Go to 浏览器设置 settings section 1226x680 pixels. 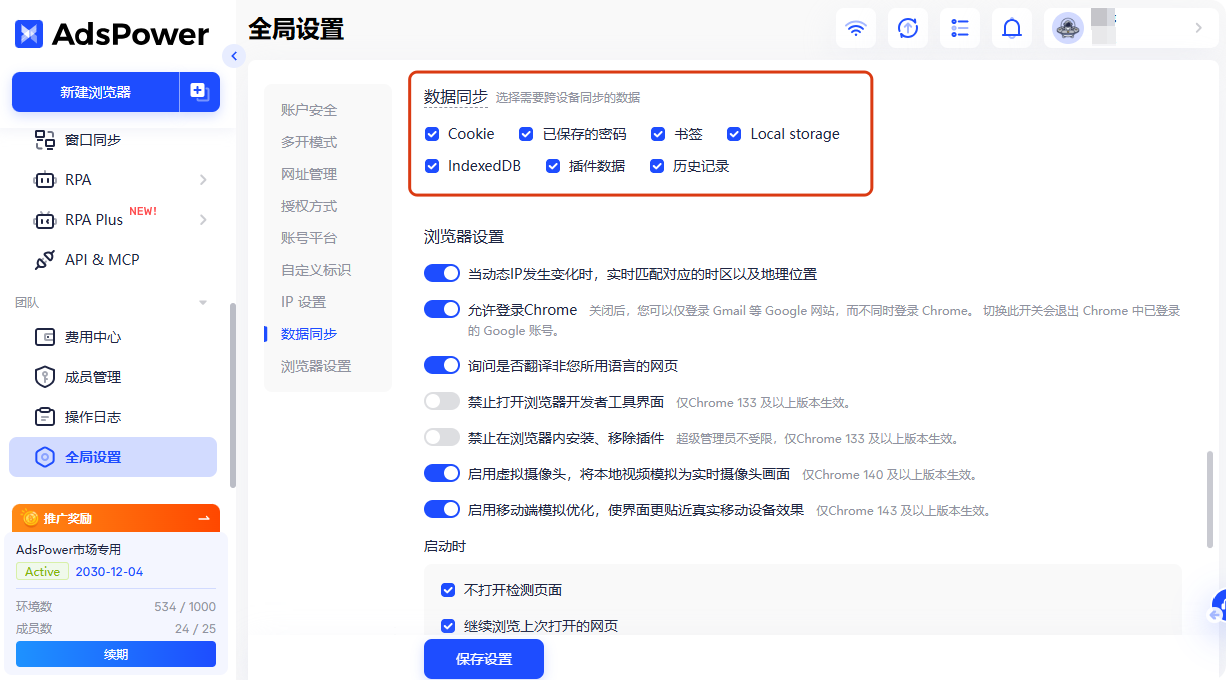point(316,366)
